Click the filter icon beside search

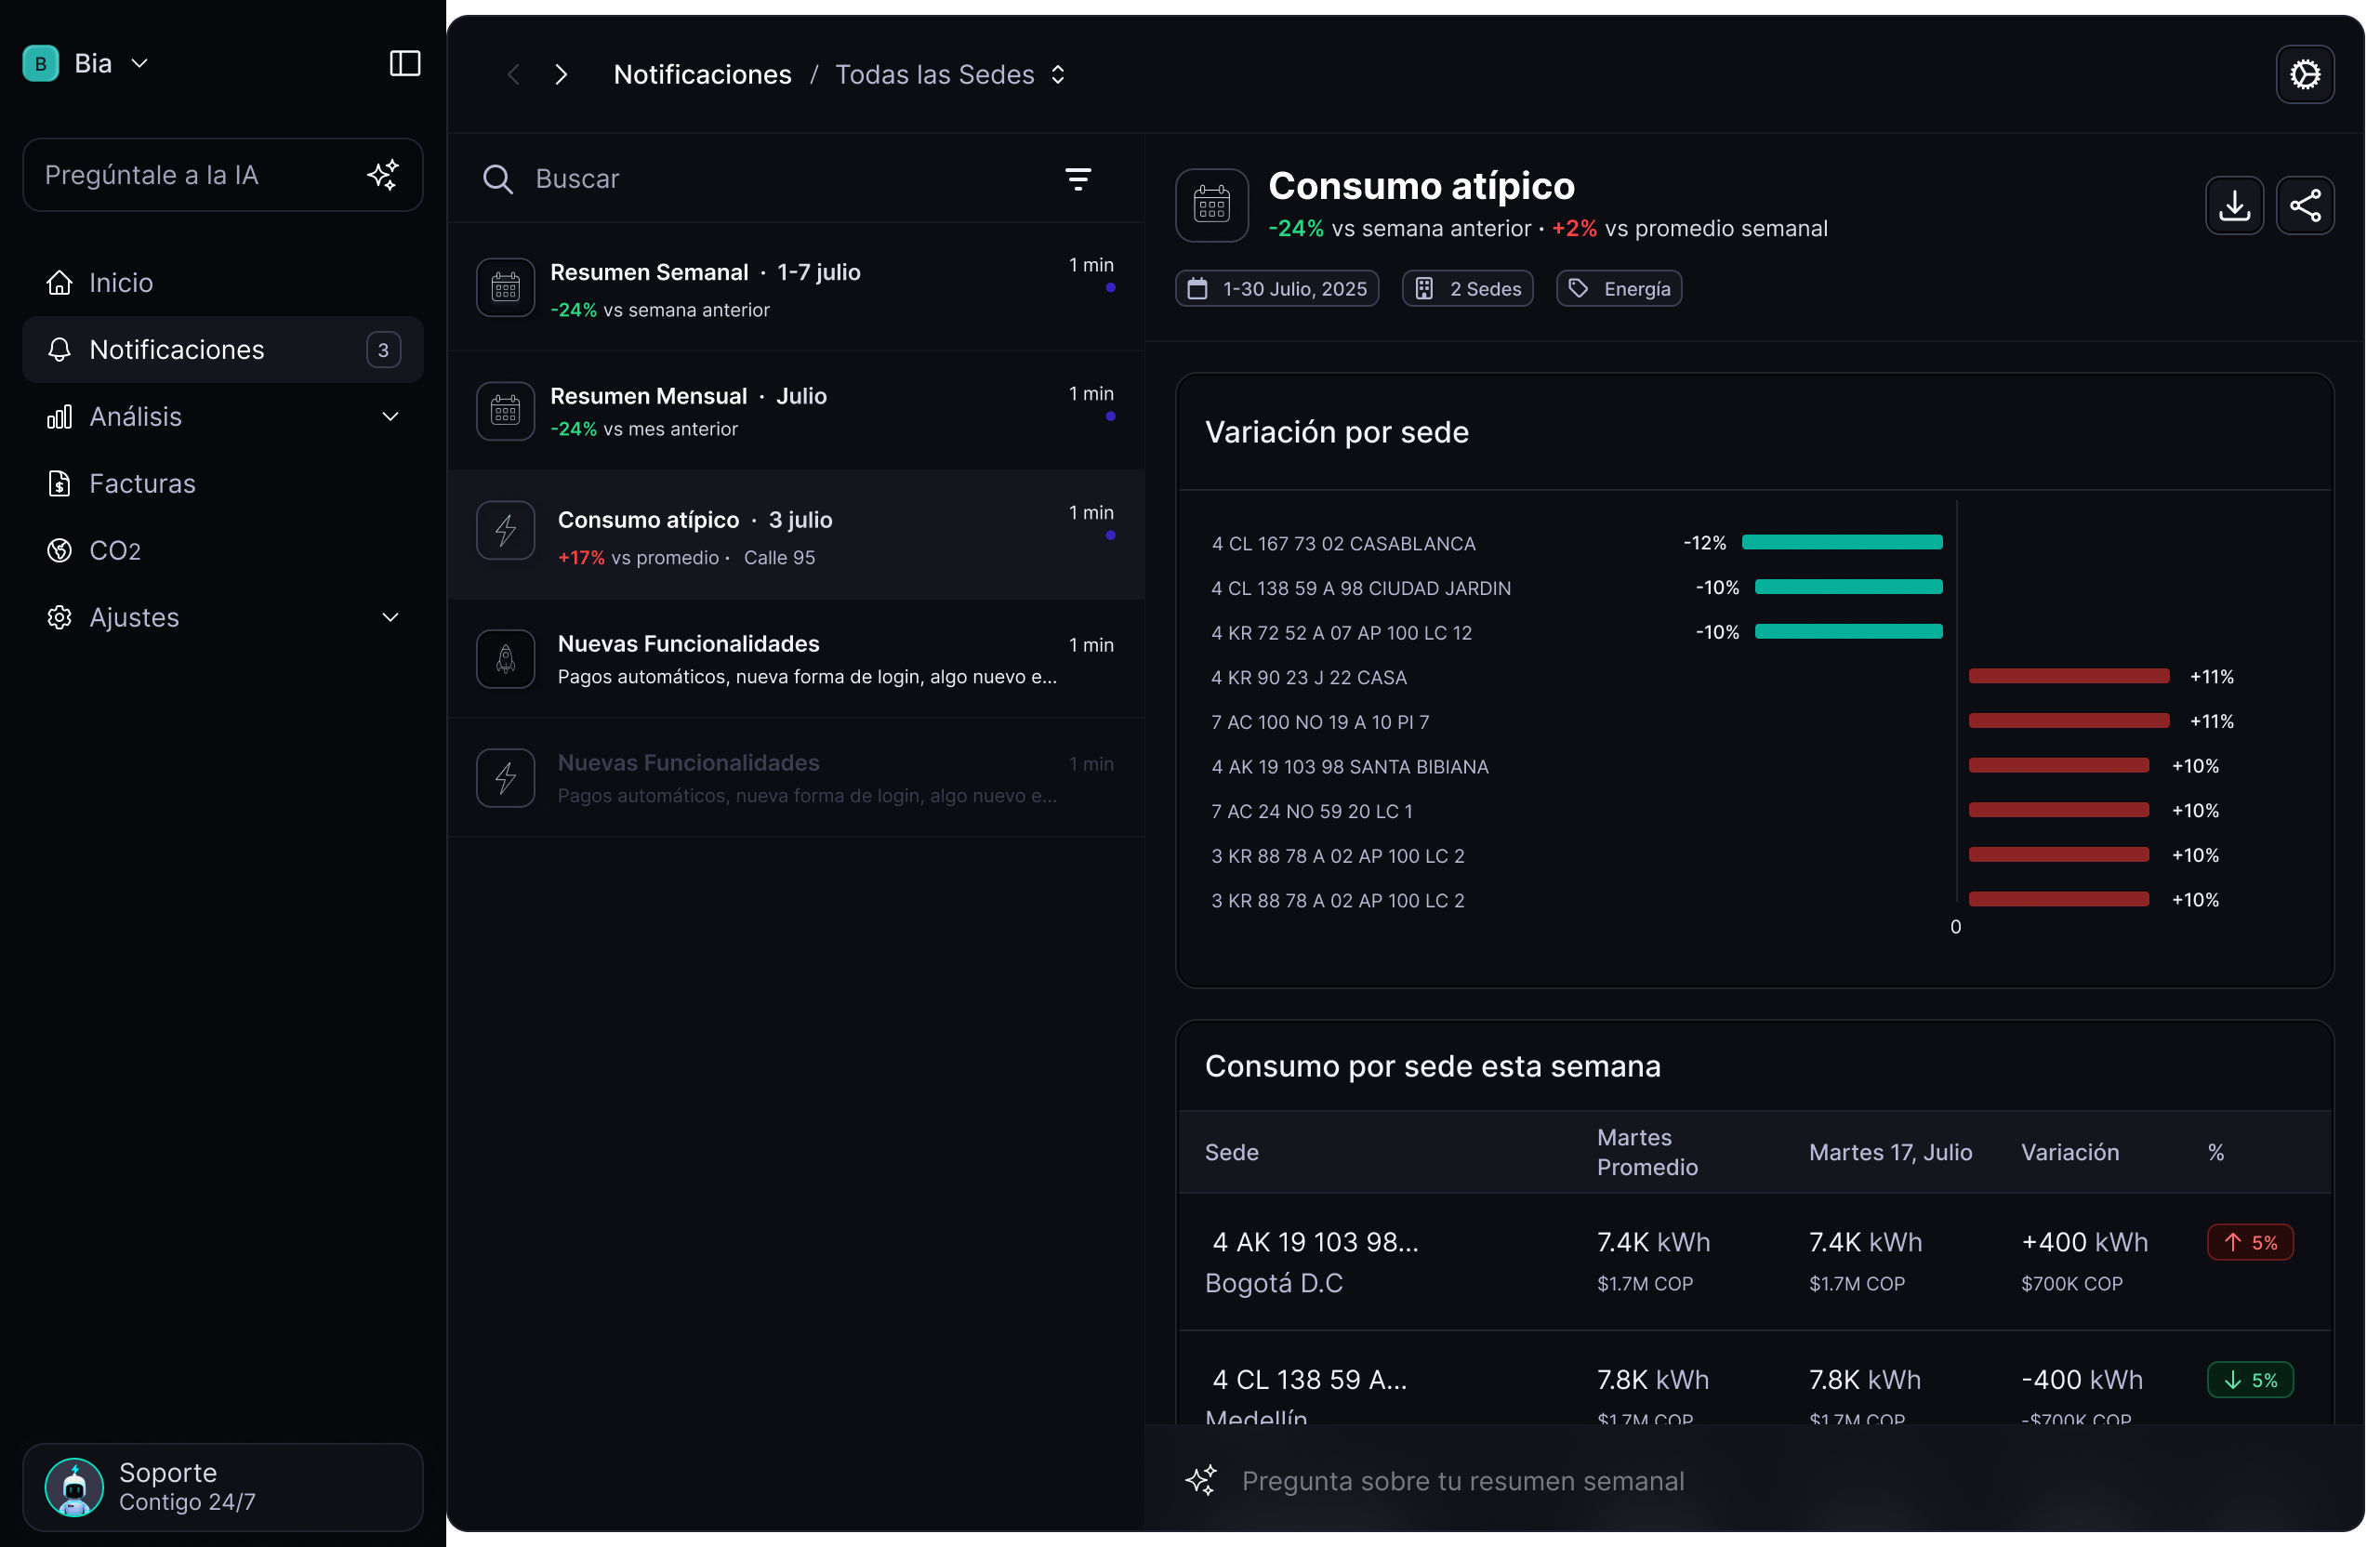1077,179
